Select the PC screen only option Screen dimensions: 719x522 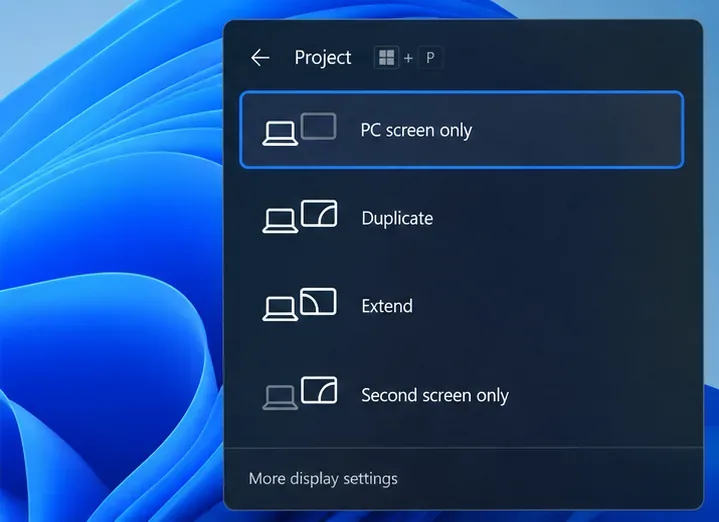(462, 130)
